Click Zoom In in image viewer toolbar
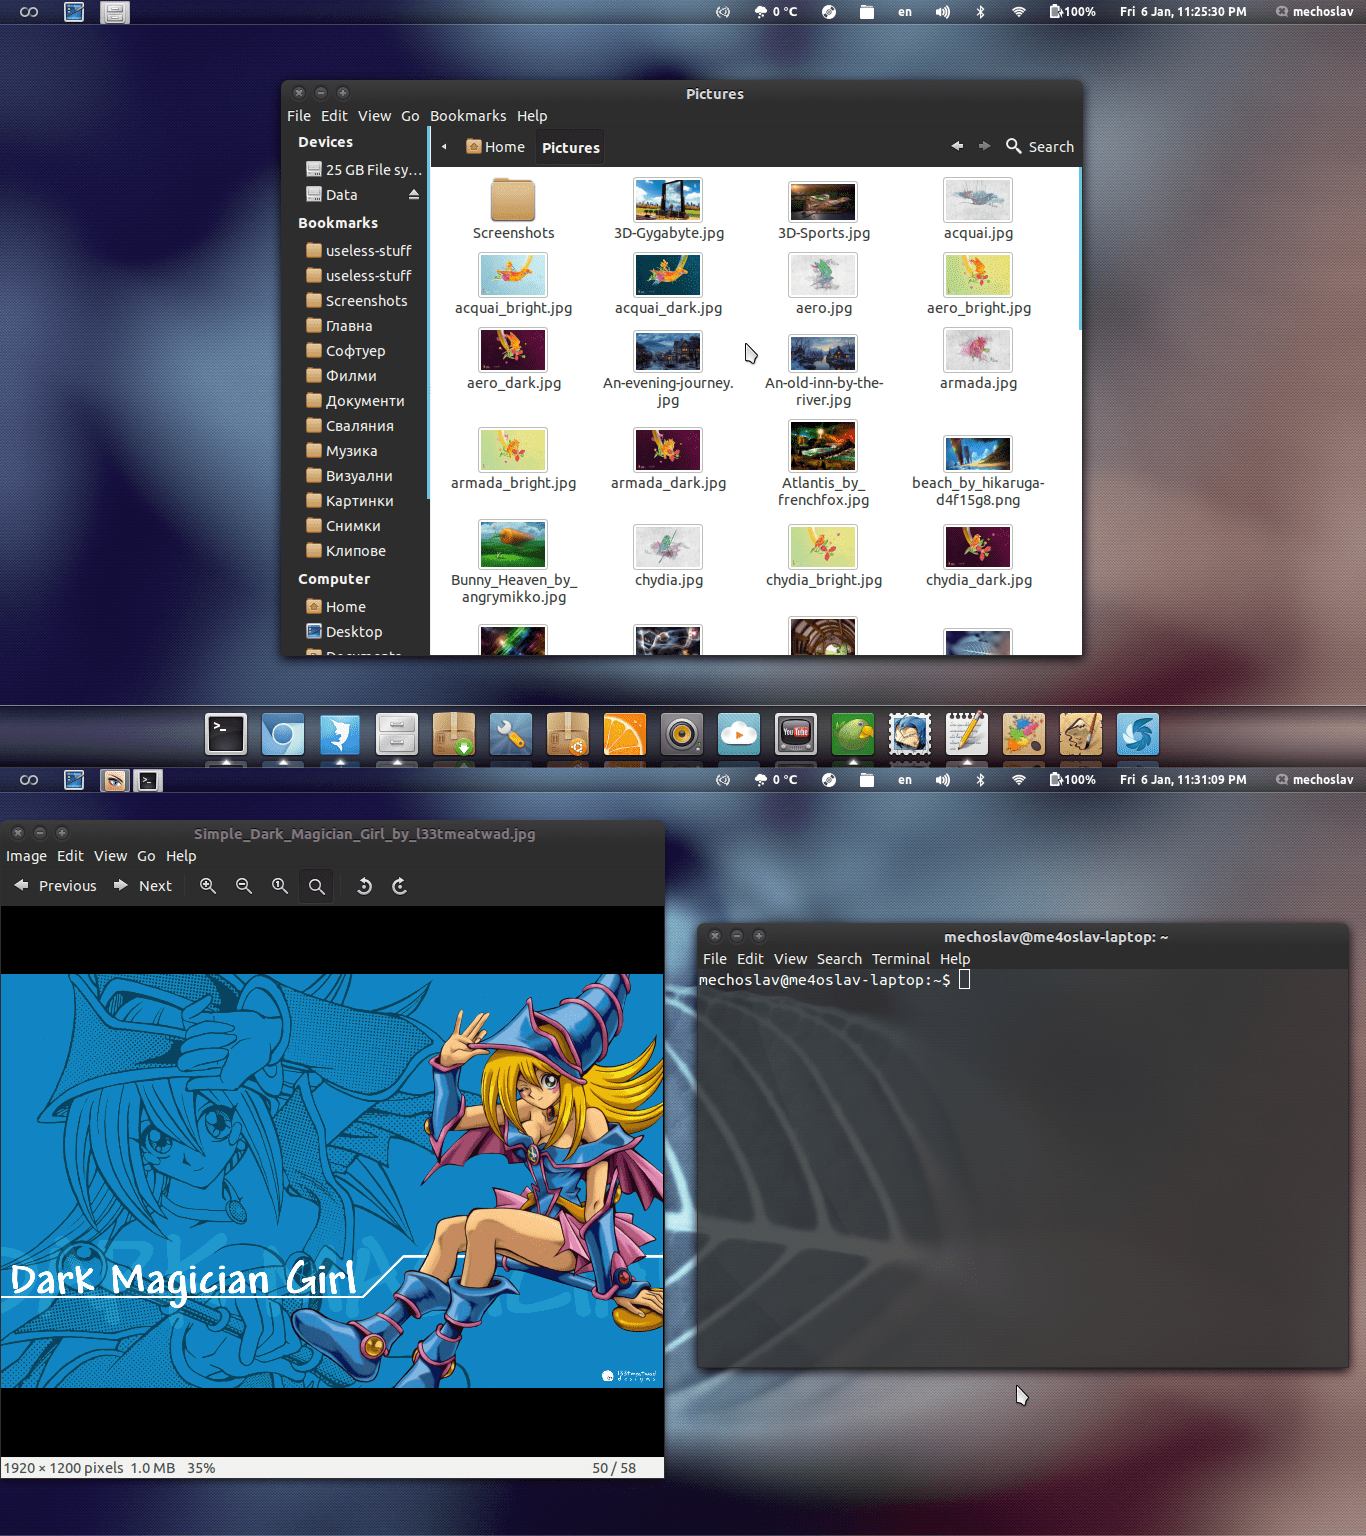 208,886
